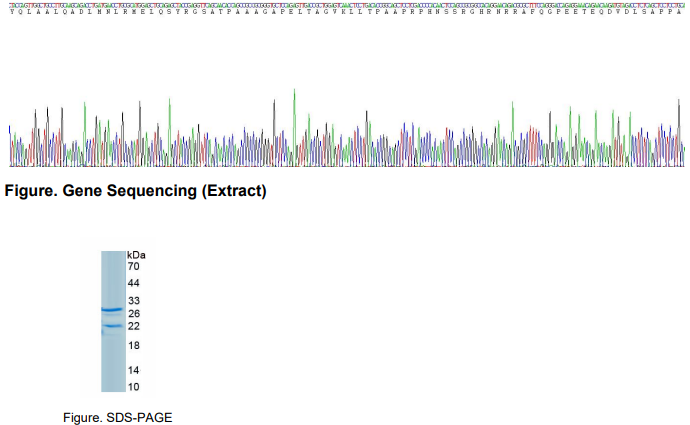Click the upper blue gel band near 26 kDa

coord(112,310)
